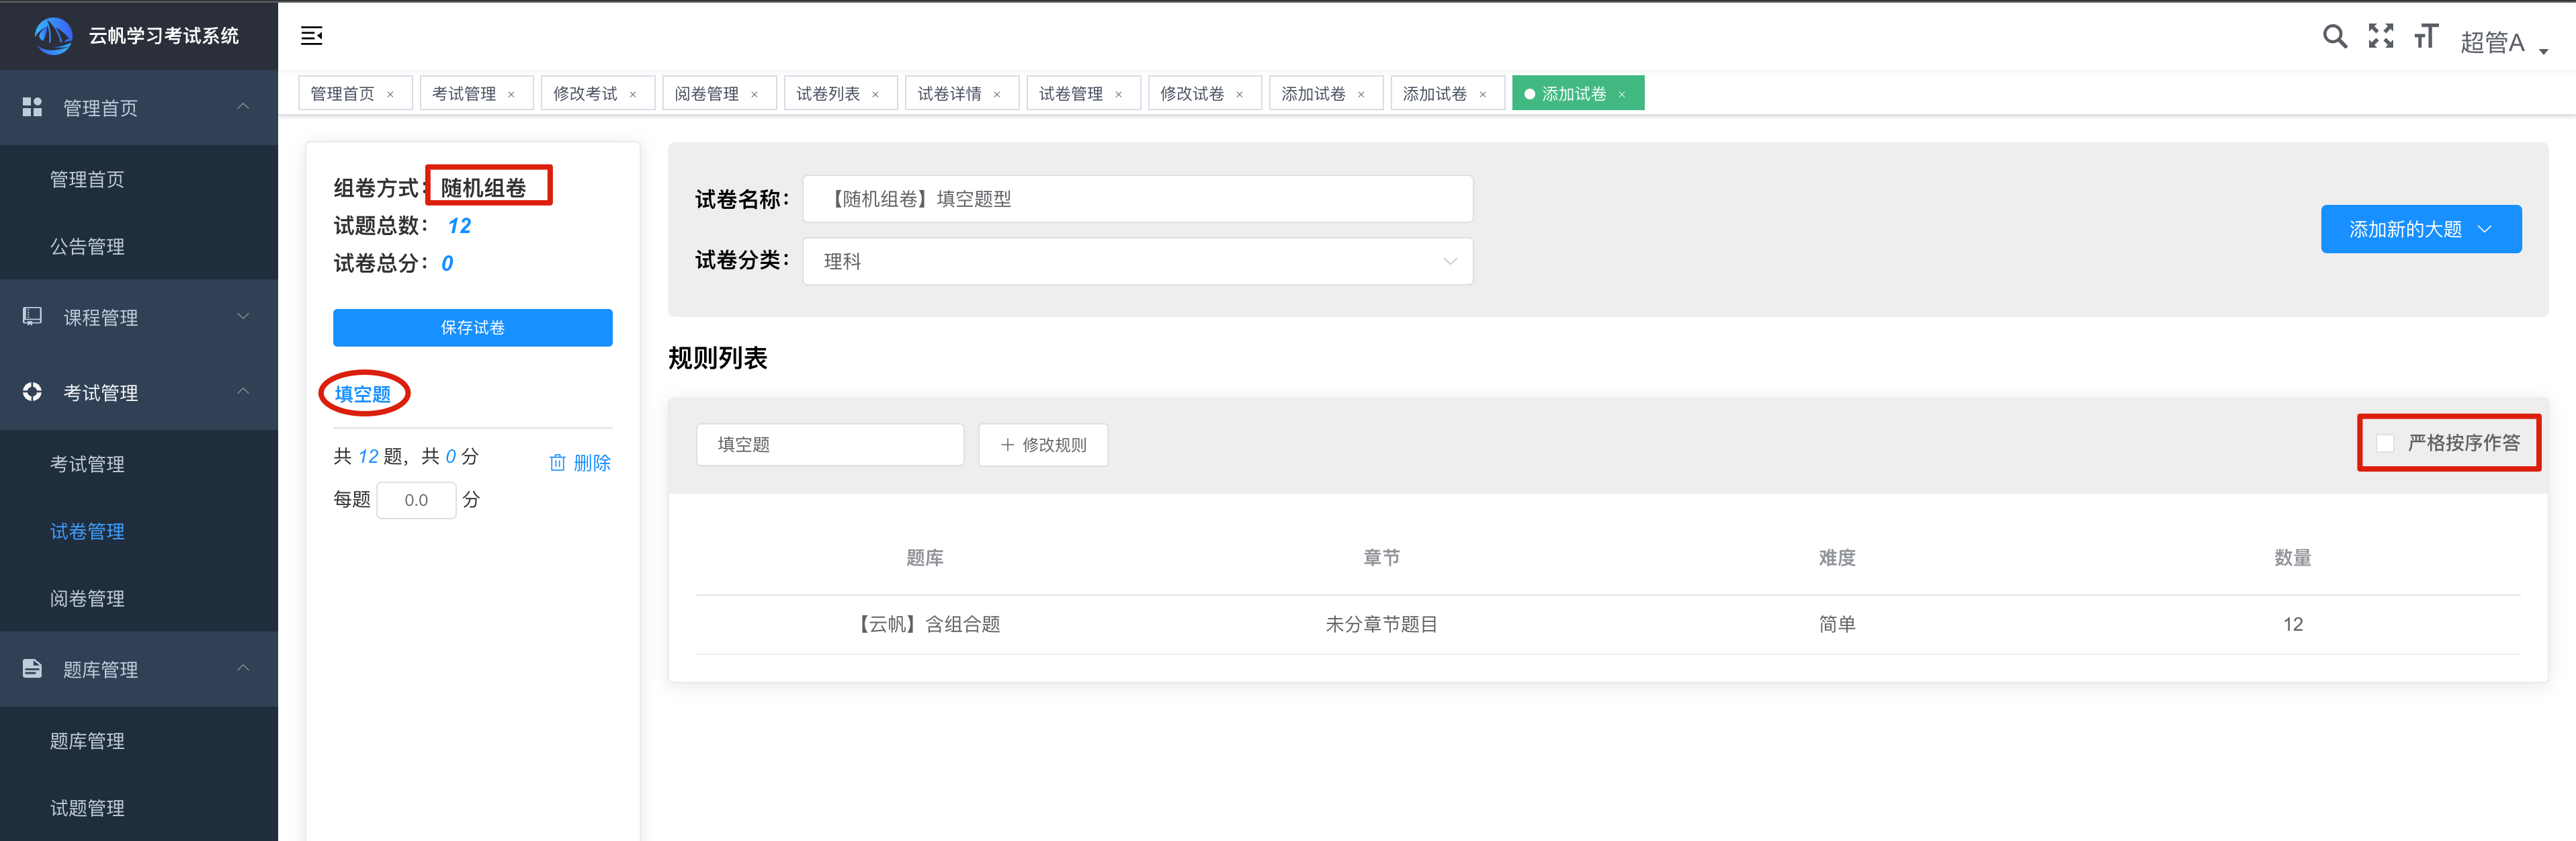
Task: Open the search magnifier icon
Action: (x=2334, y=37)
